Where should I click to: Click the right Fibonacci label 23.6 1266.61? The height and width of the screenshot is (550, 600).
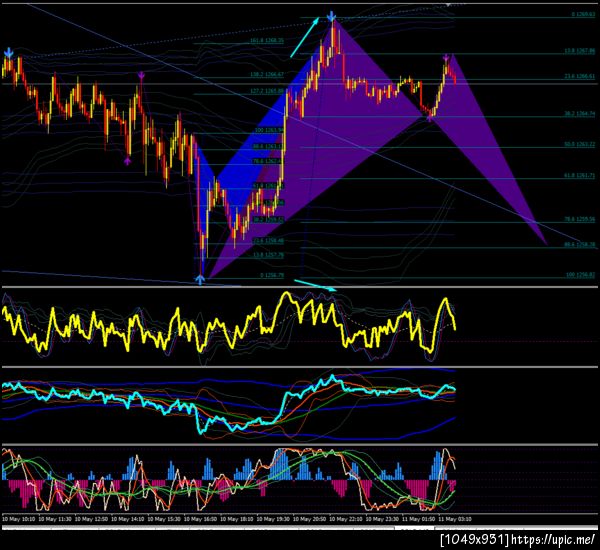(580, 77)
